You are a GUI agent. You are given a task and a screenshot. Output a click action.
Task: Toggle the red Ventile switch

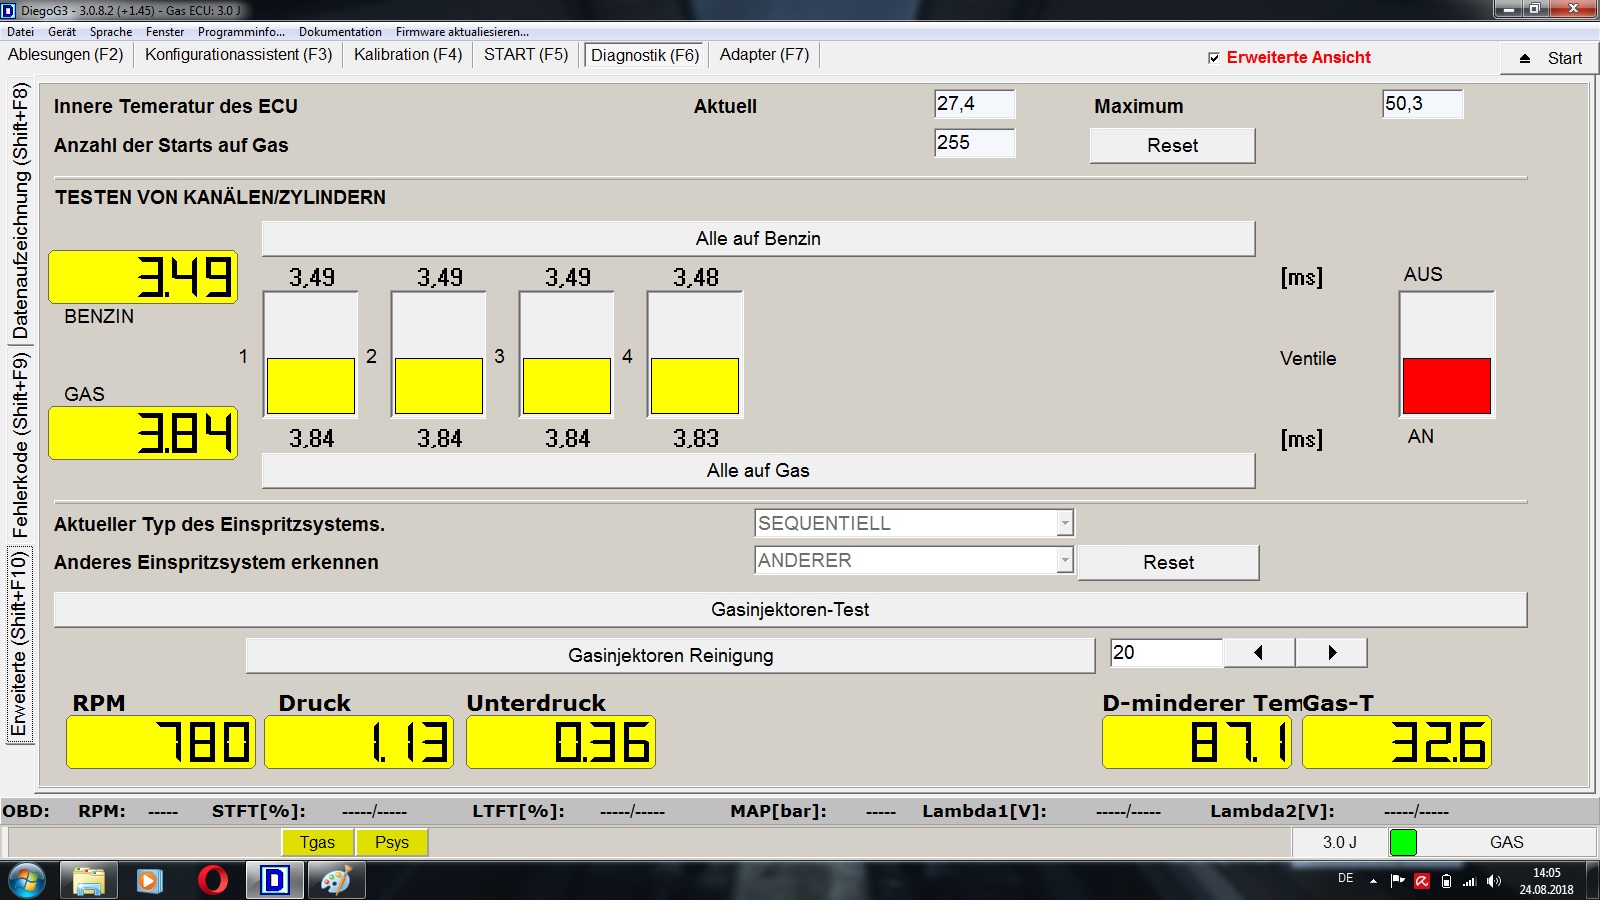[x=1447, y=354]
